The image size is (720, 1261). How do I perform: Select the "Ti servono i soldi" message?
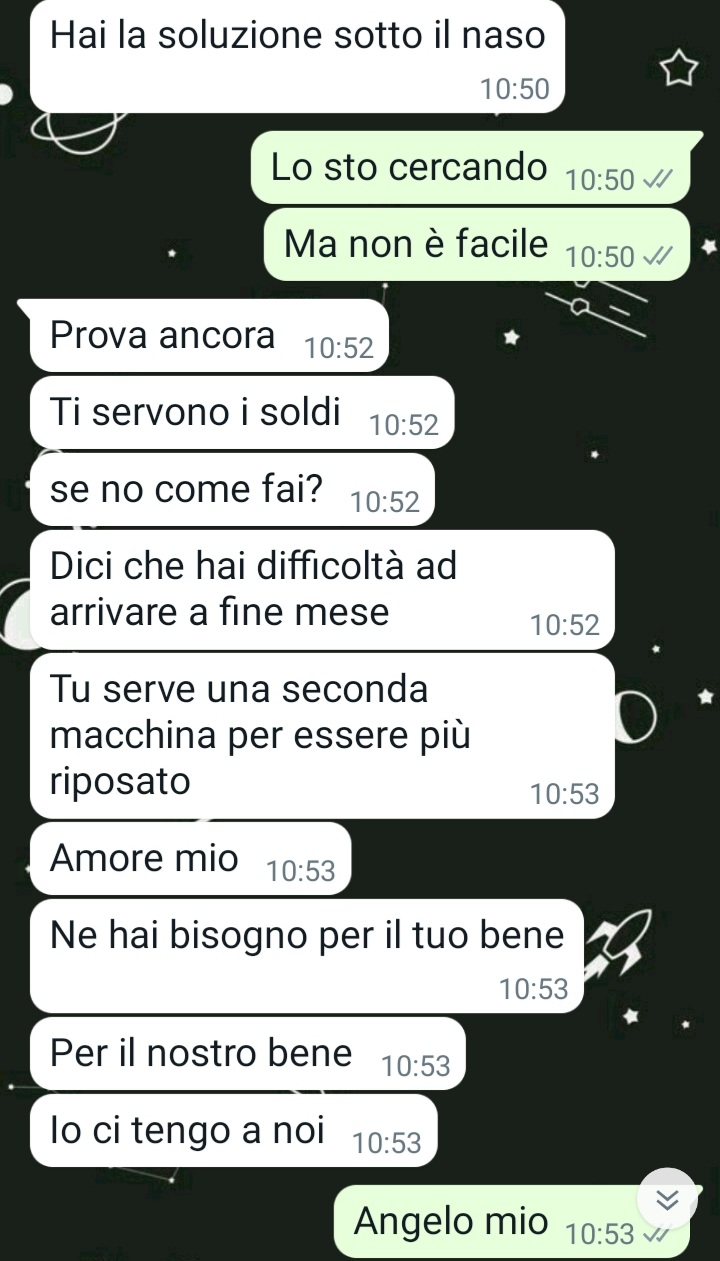(242, 412)
